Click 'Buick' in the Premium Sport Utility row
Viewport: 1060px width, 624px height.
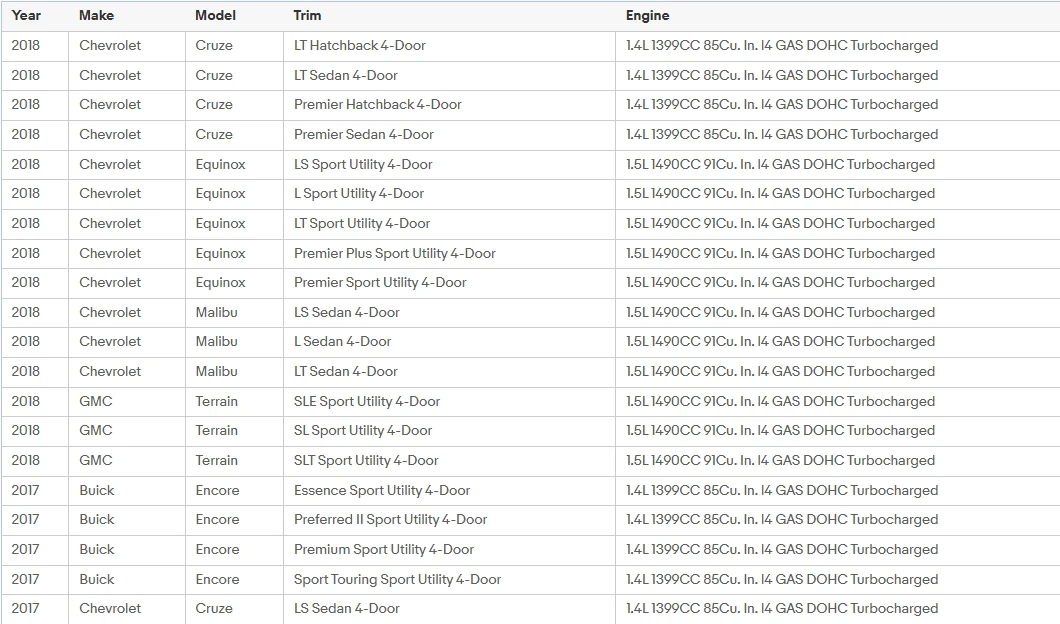(x=97, y=550)
